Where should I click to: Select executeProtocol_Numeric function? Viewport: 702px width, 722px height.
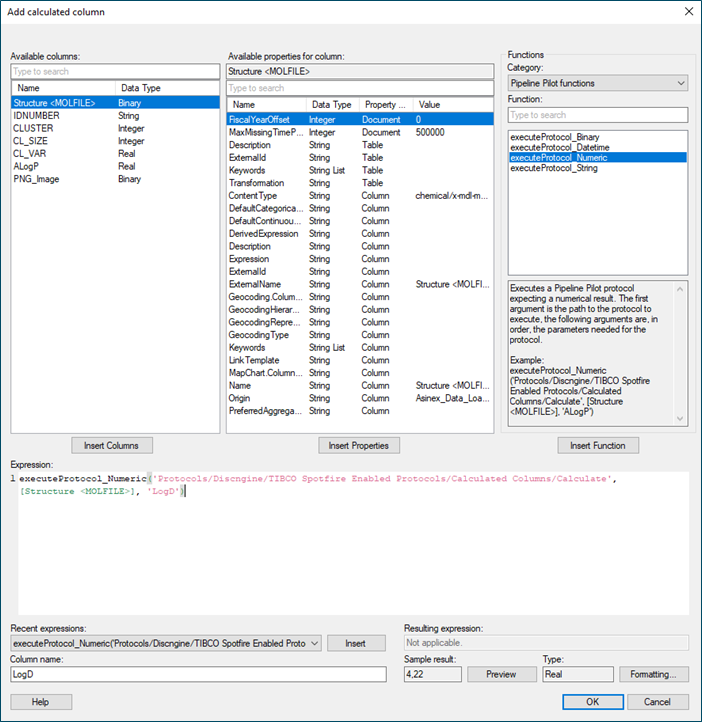coord(598,157)
